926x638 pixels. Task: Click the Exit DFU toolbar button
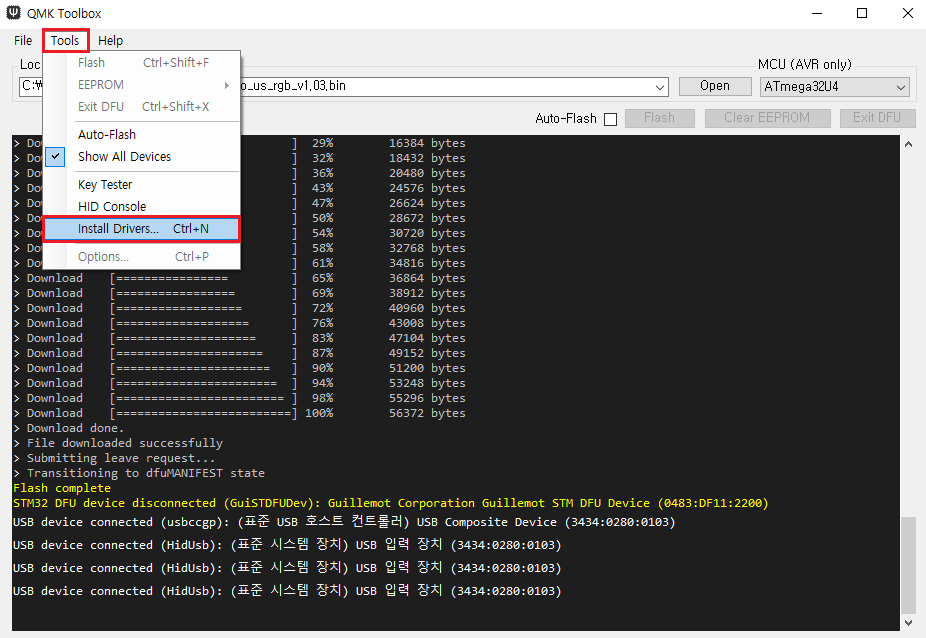click(877, 118)
